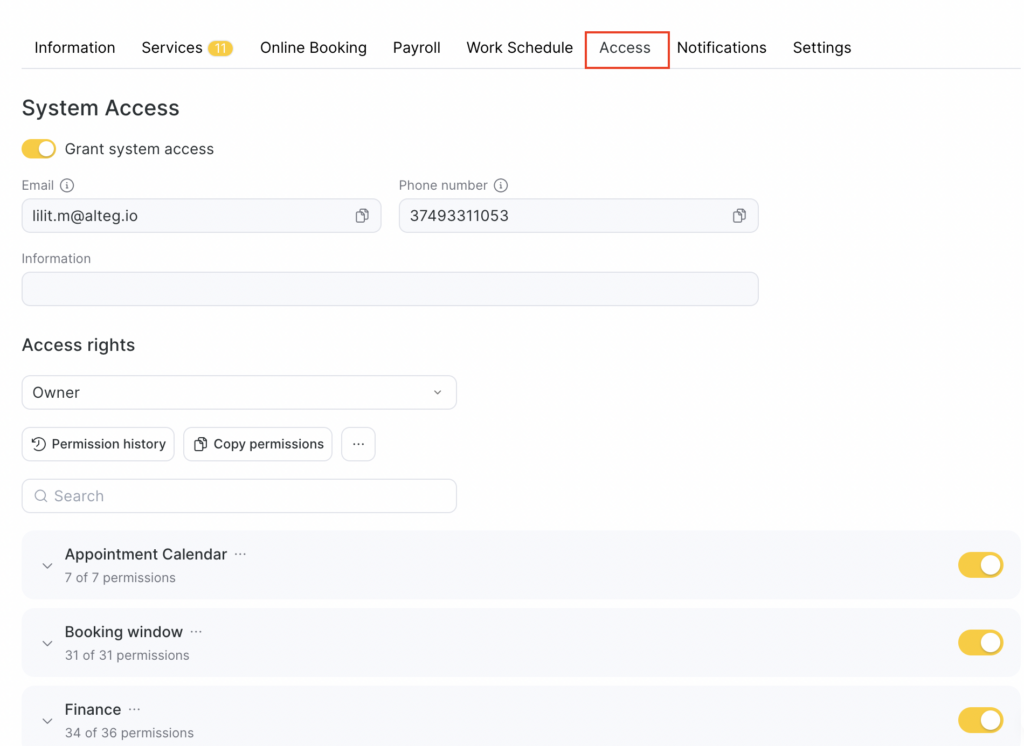Click the Copy permissions button
Image resolution: width=1024 pixels, height=746 pixels.
258,444
